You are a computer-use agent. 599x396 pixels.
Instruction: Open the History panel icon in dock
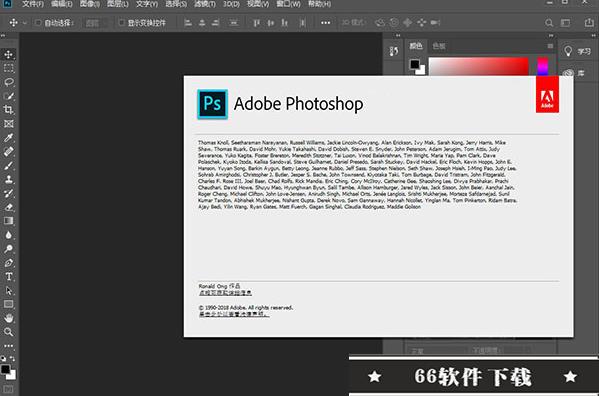(393, 51)
